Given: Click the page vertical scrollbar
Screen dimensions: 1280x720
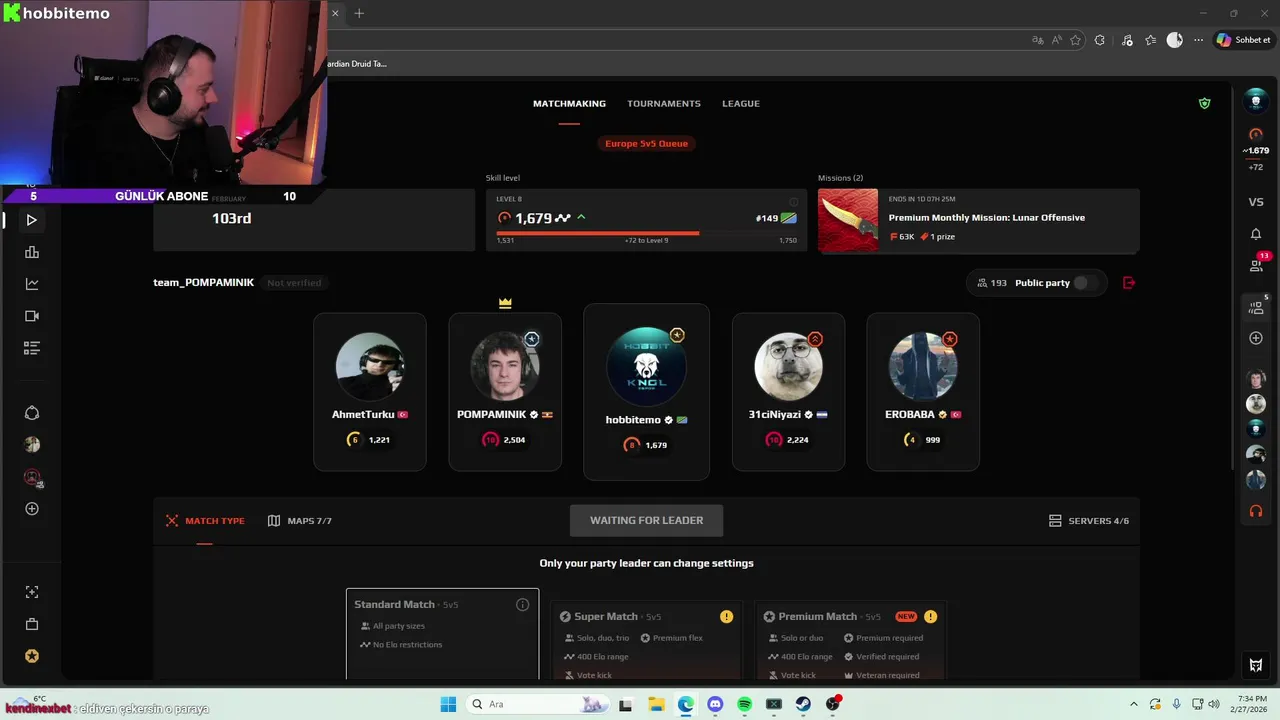Looking at the screenshot, I should click(1234, 275).
